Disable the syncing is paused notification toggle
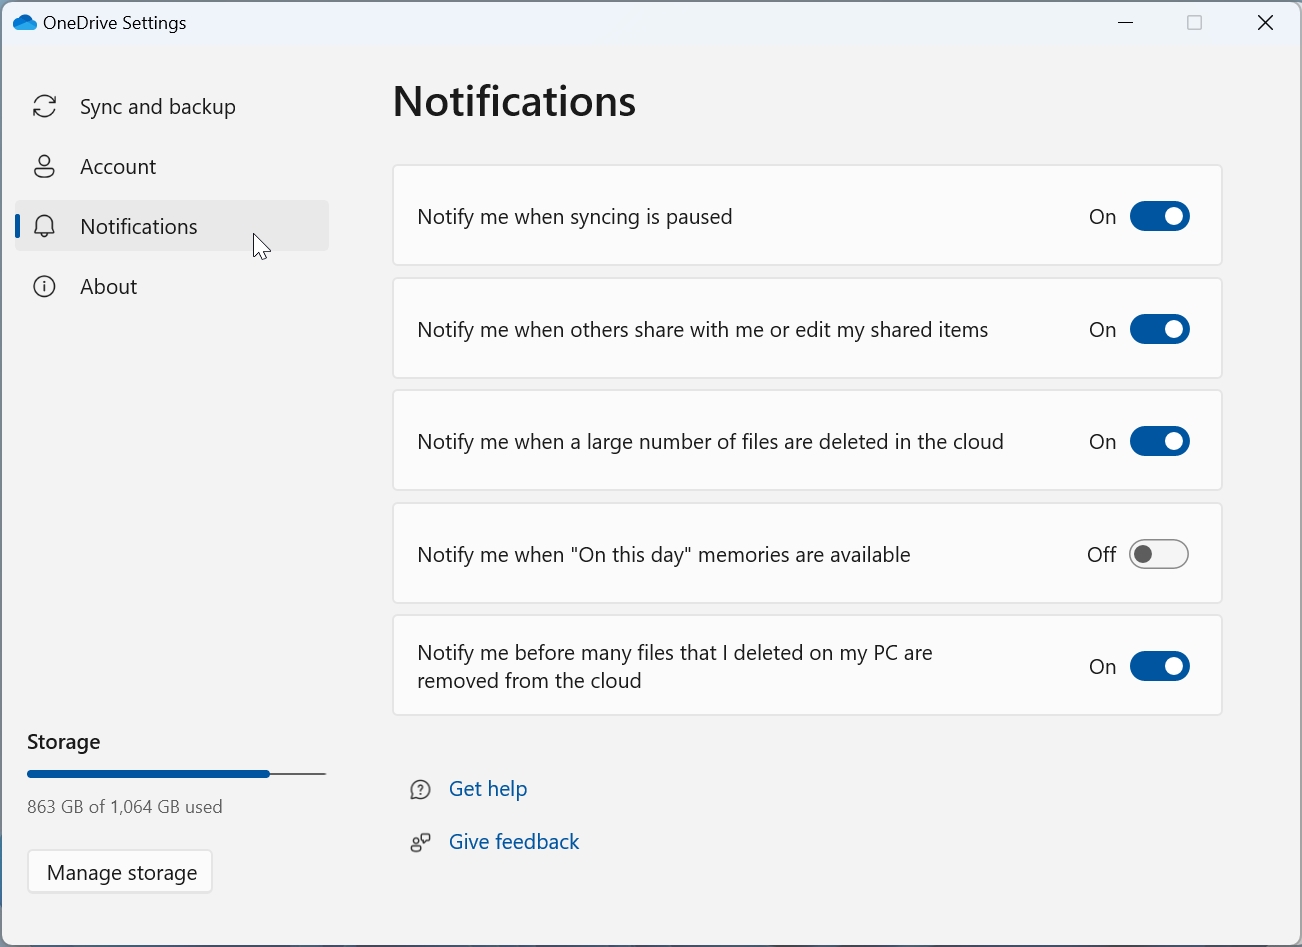Viewport: 1302px width, 947px height. point(1159,216)
